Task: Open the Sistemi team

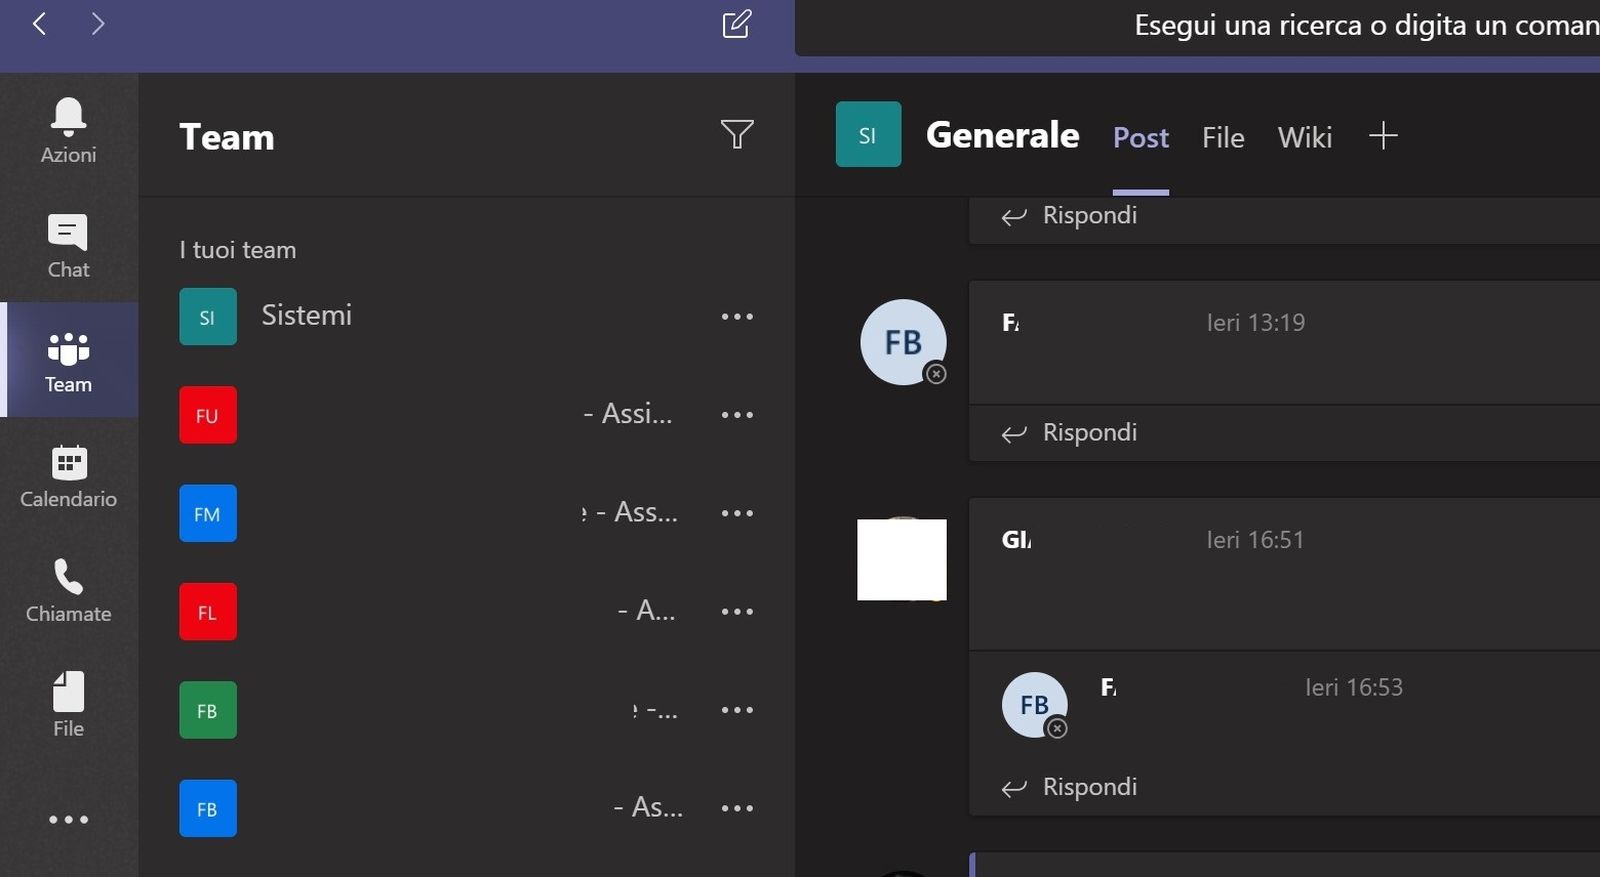Action: click(306, 316)
